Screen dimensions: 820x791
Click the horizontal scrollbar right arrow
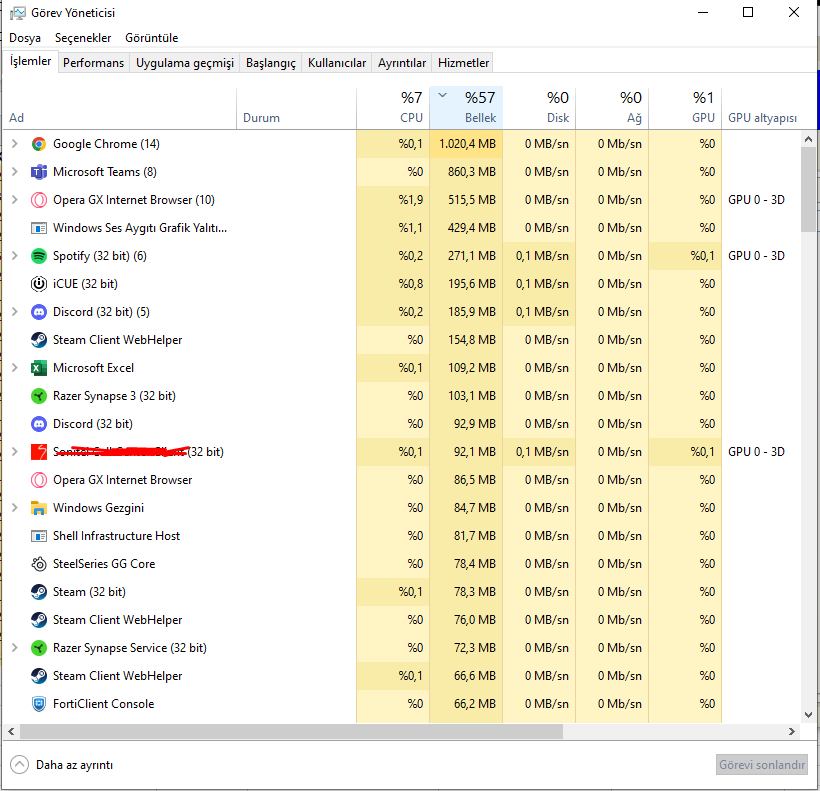tap(792, 731)
